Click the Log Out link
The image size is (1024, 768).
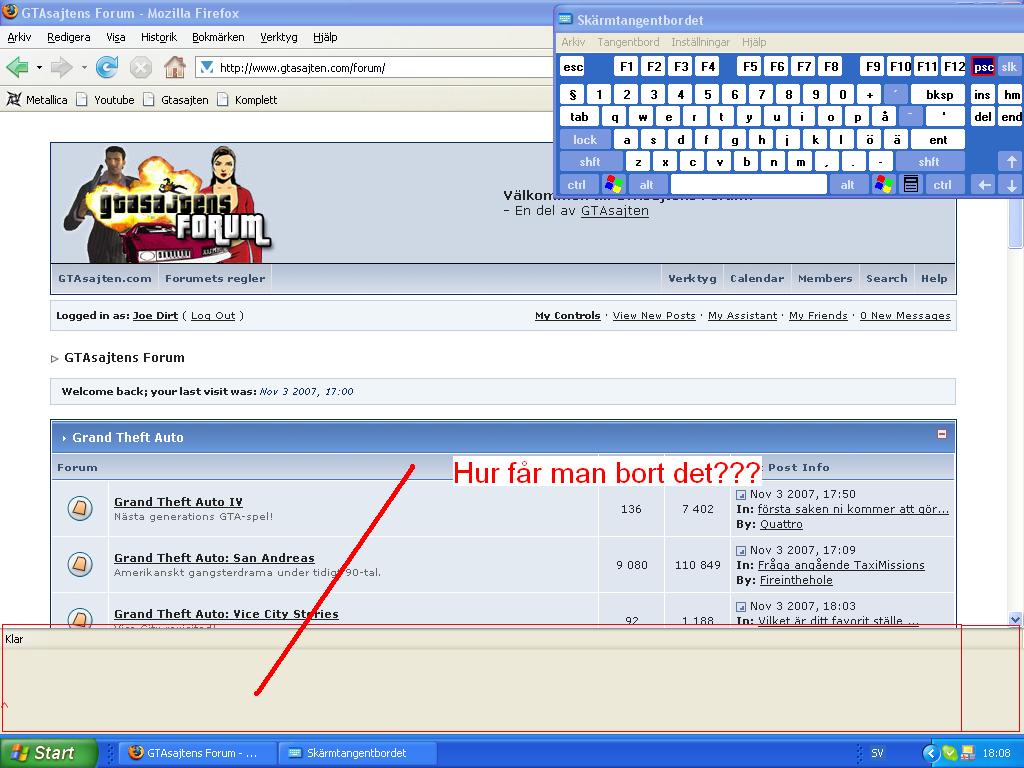click(213, 315)
